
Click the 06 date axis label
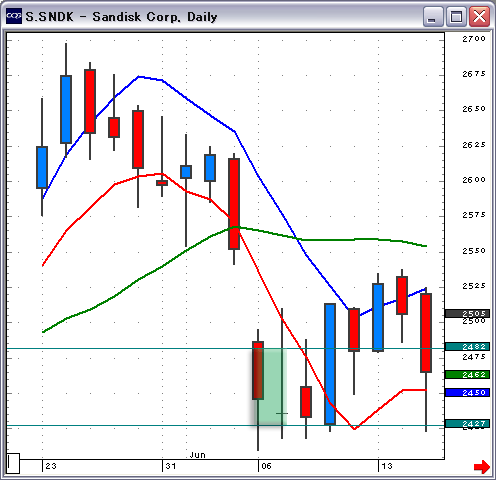(266, 466)
